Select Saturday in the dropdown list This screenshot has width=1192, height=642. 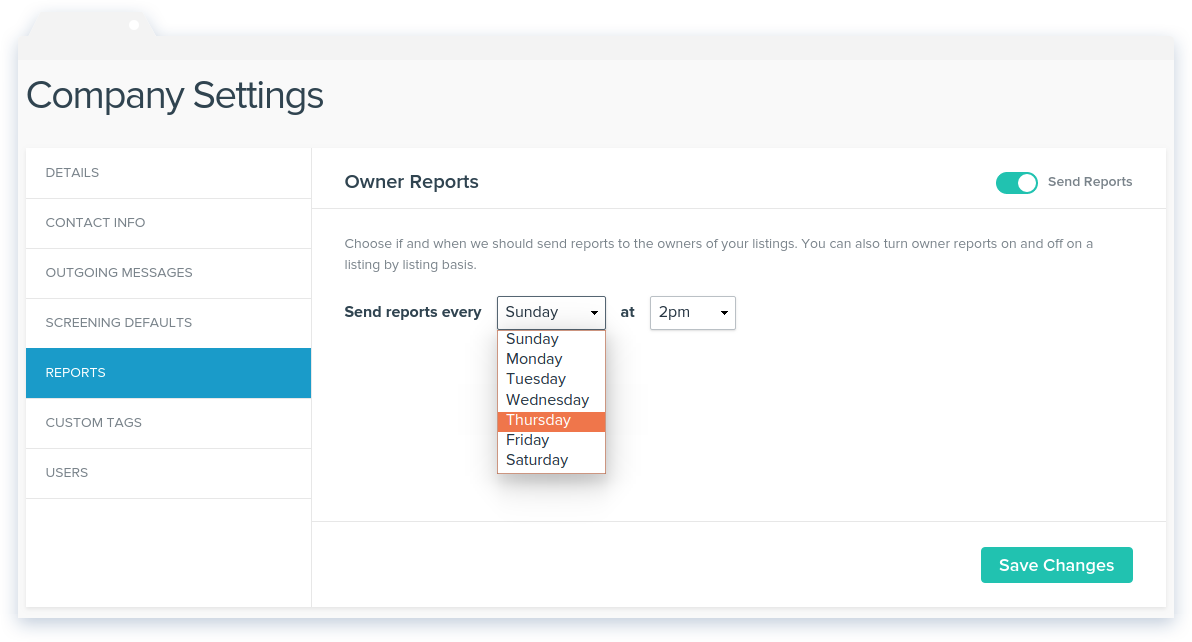551,460
